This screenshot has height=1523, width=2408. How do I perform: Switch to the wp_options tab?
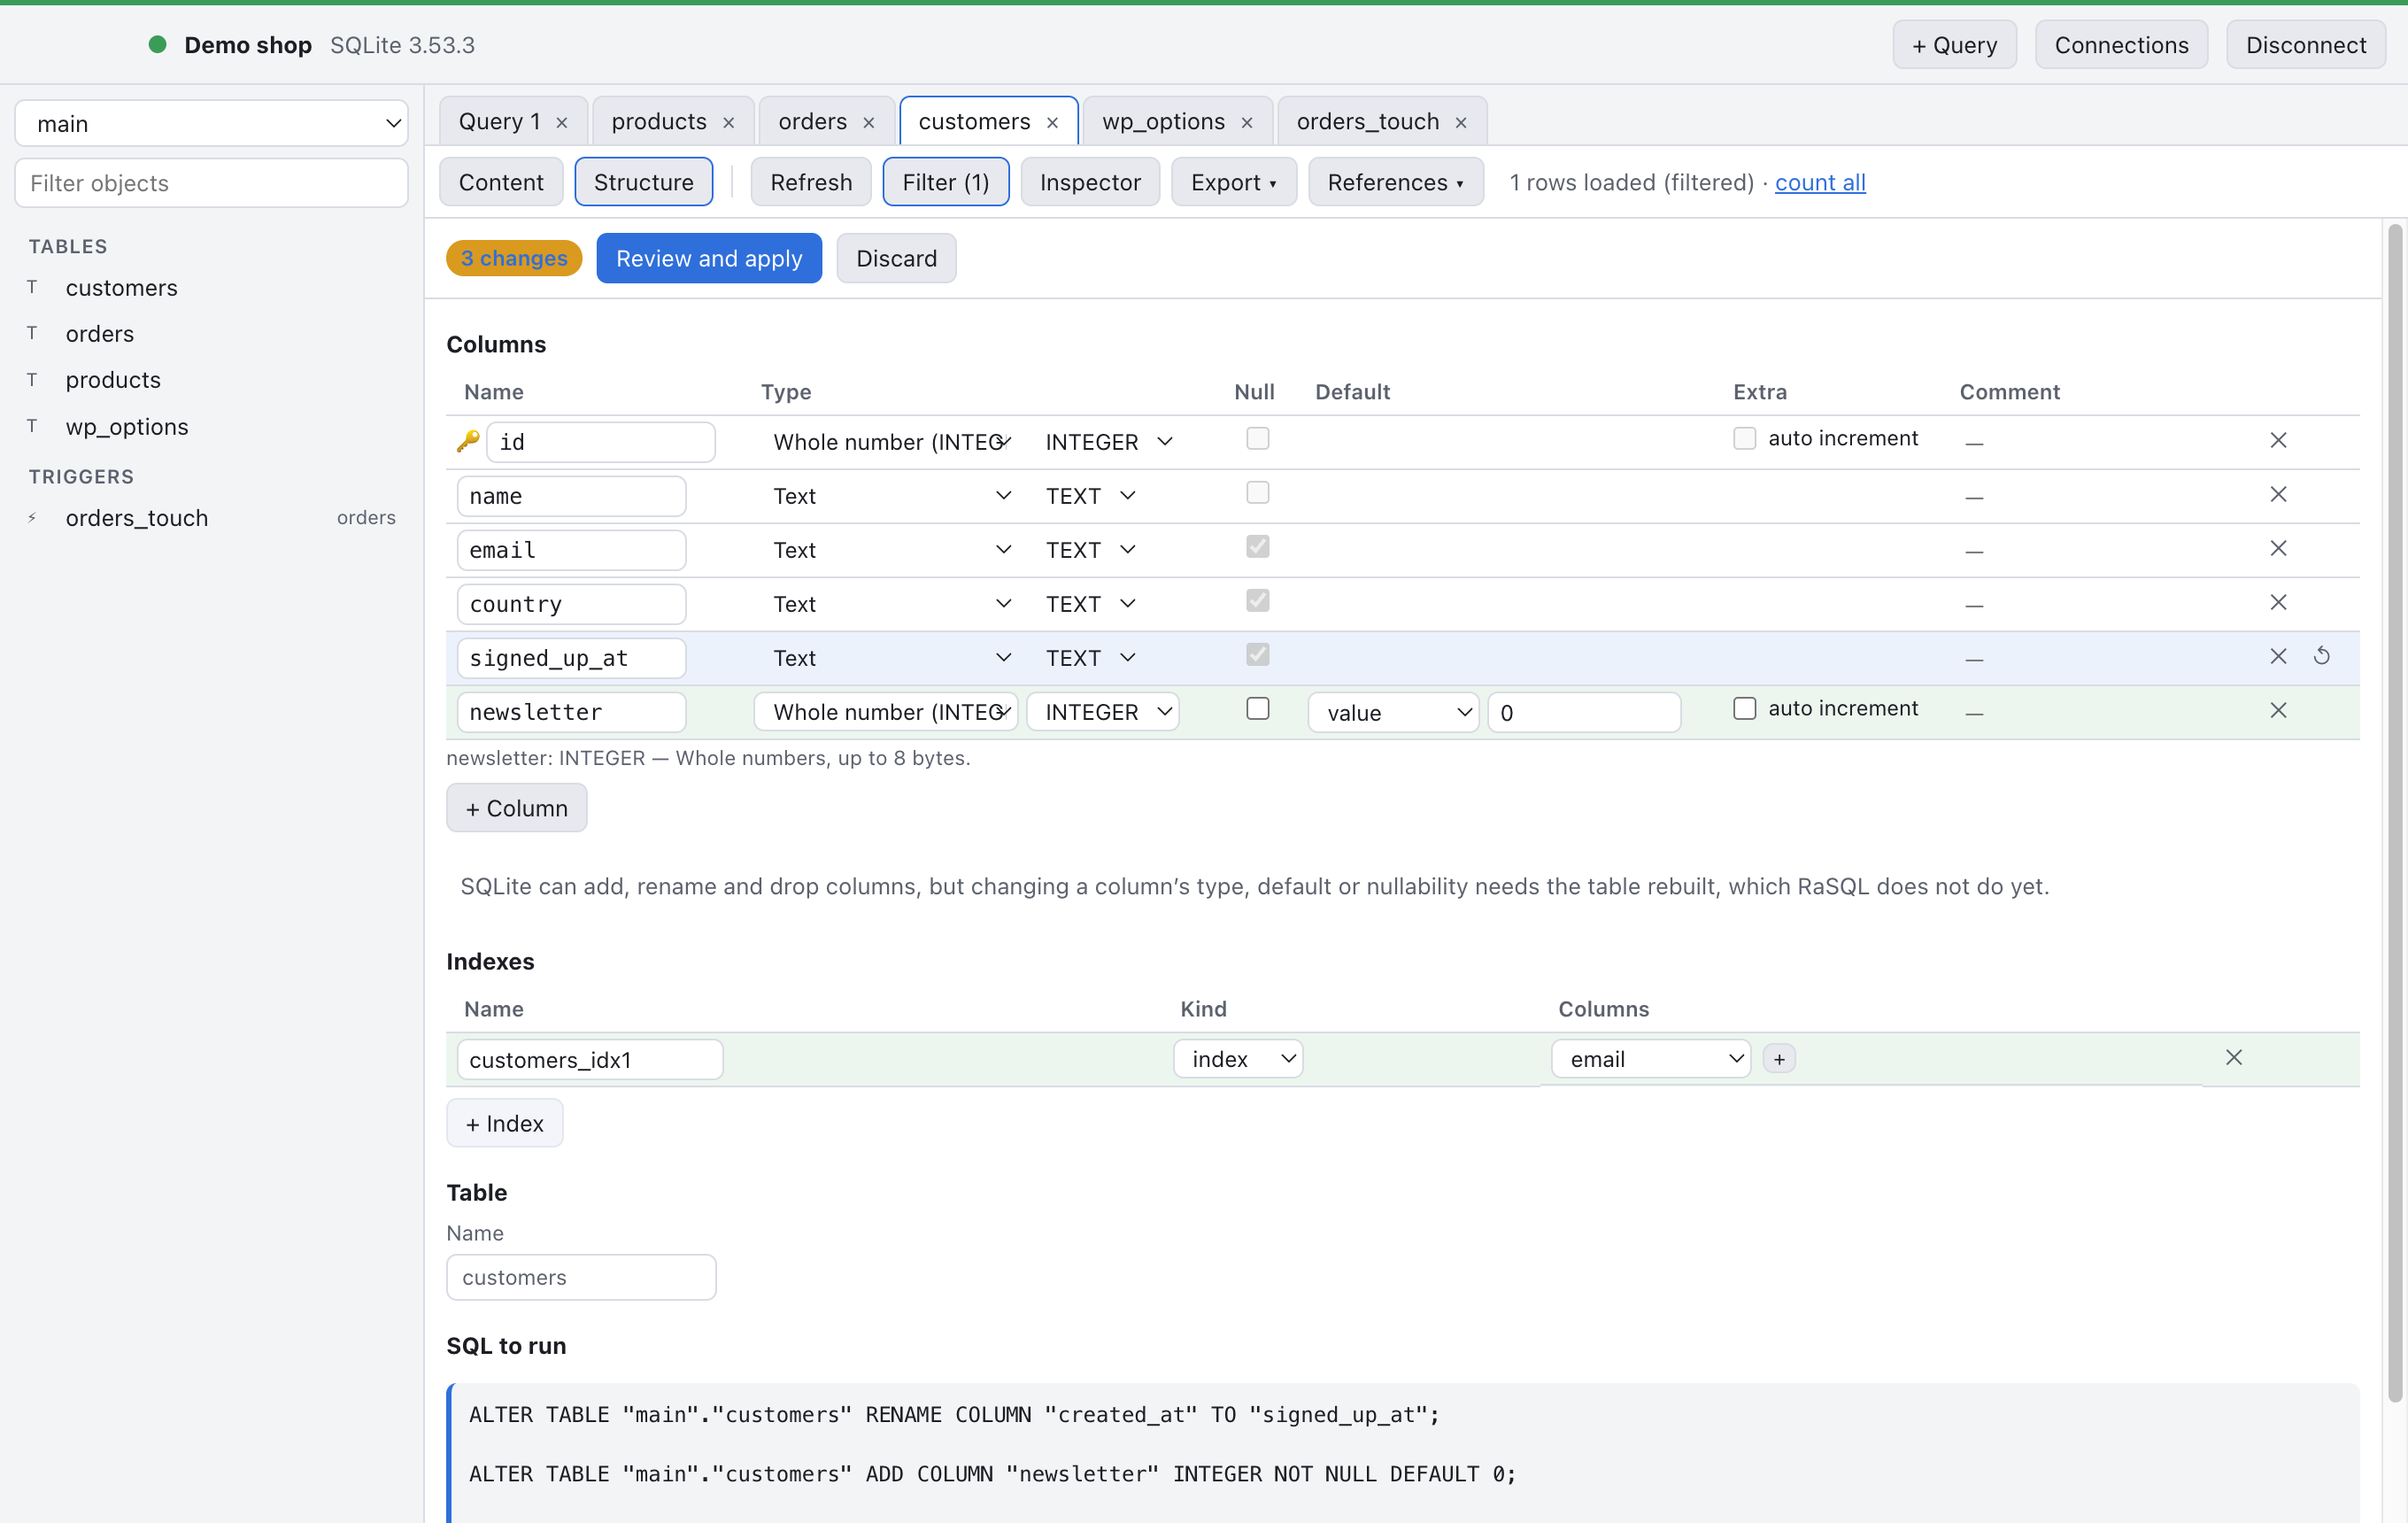(1163, 122)
